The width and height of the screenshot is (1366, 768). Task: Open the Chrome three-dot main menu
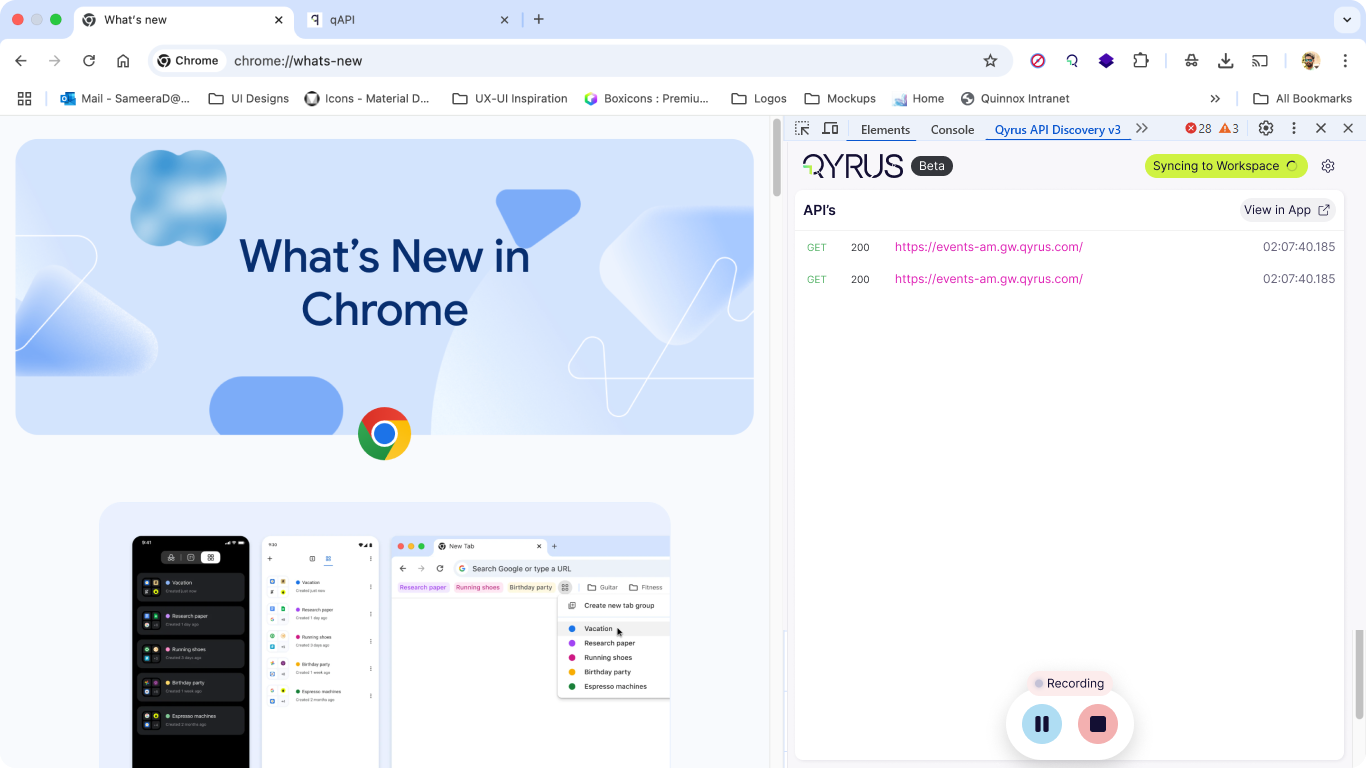coord(1345,61)
